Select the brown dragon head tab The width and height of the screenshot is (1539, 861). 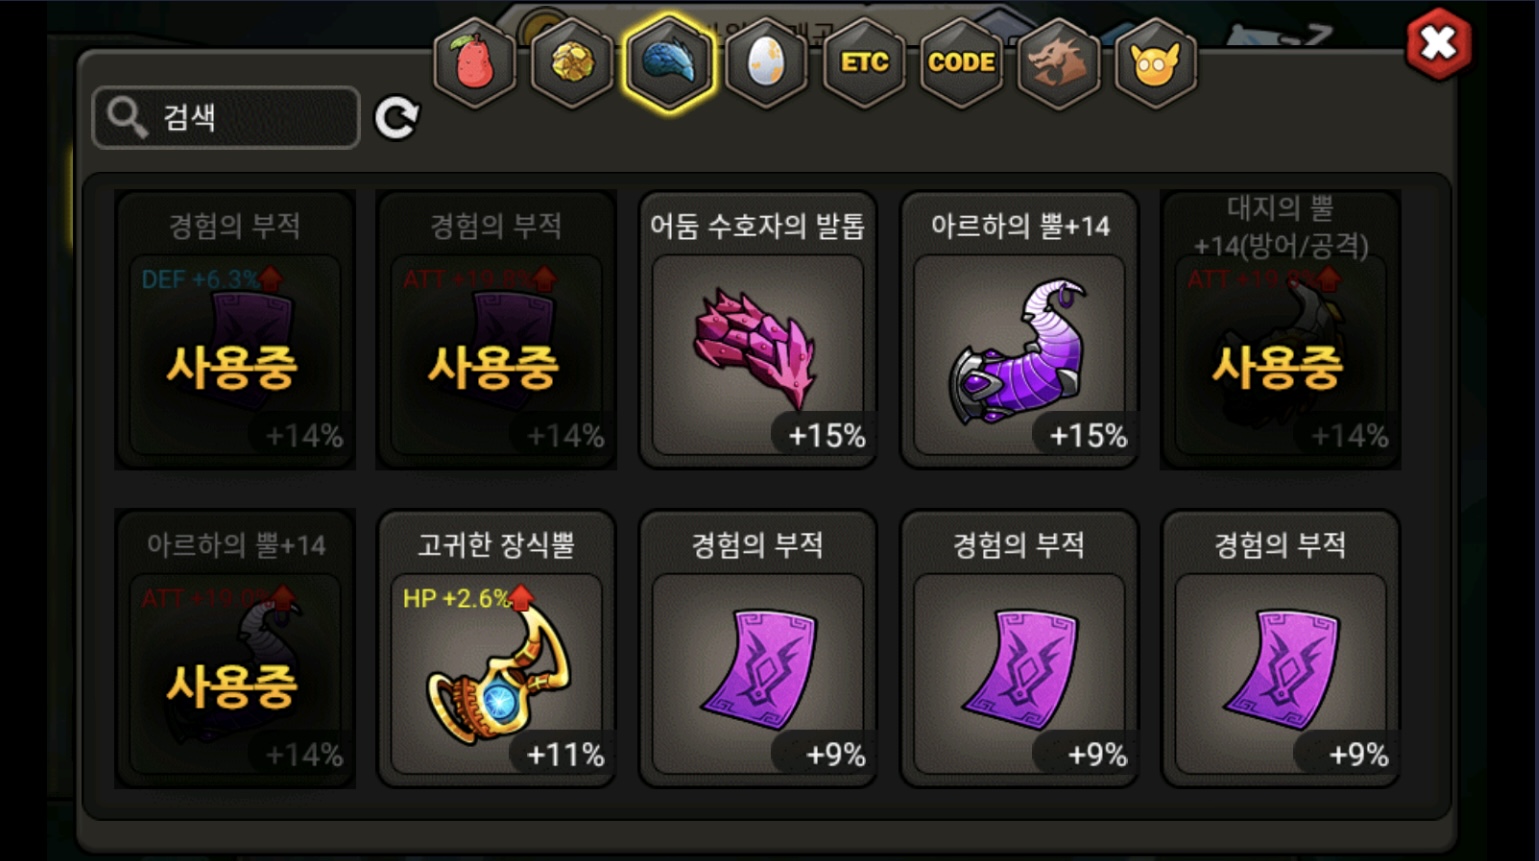point(1058,63)
